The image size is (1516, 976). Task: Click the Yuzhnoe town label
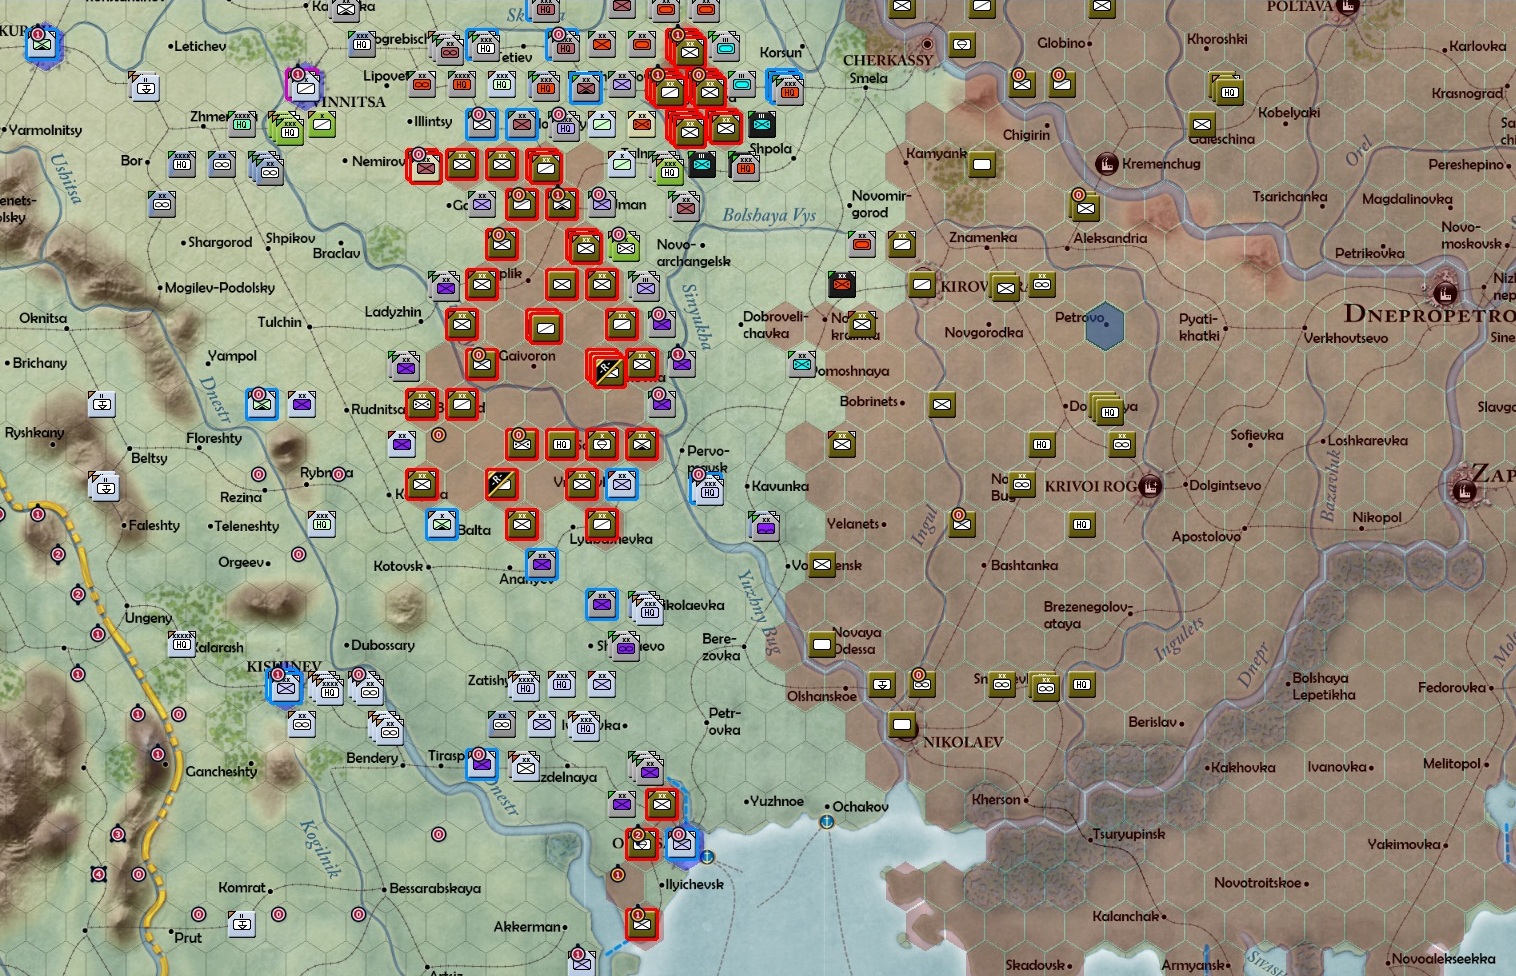click(777, 801)
